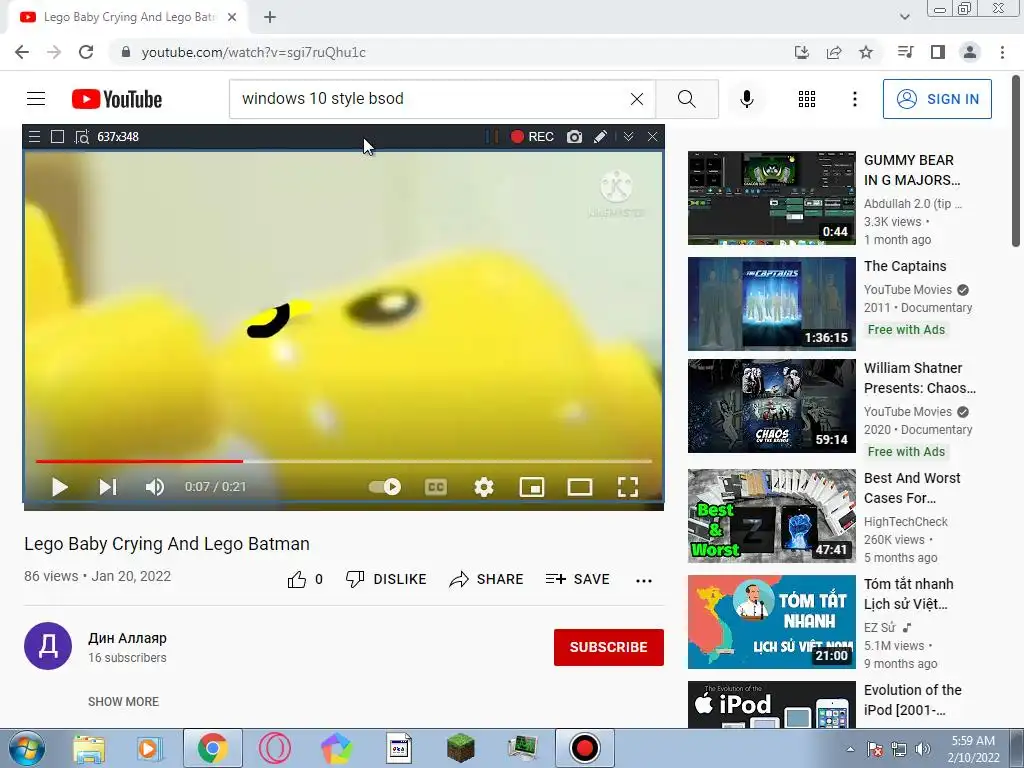The height and width of the screenshot is (768, 1024).
Task: Close the Lego Baby Crying tab
Action: click(232, 18)
